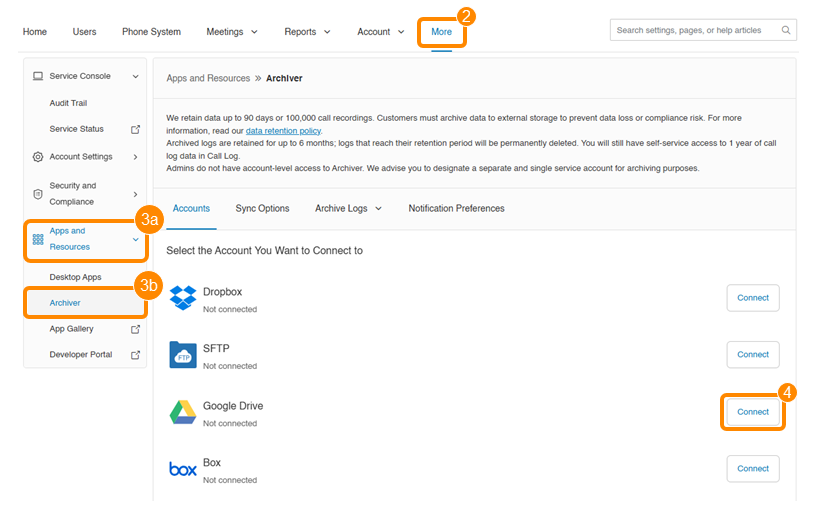Open the data retention policy link
Image resolution: width=815 pixels, height=518 pixels.
click(x=283, y=131)
